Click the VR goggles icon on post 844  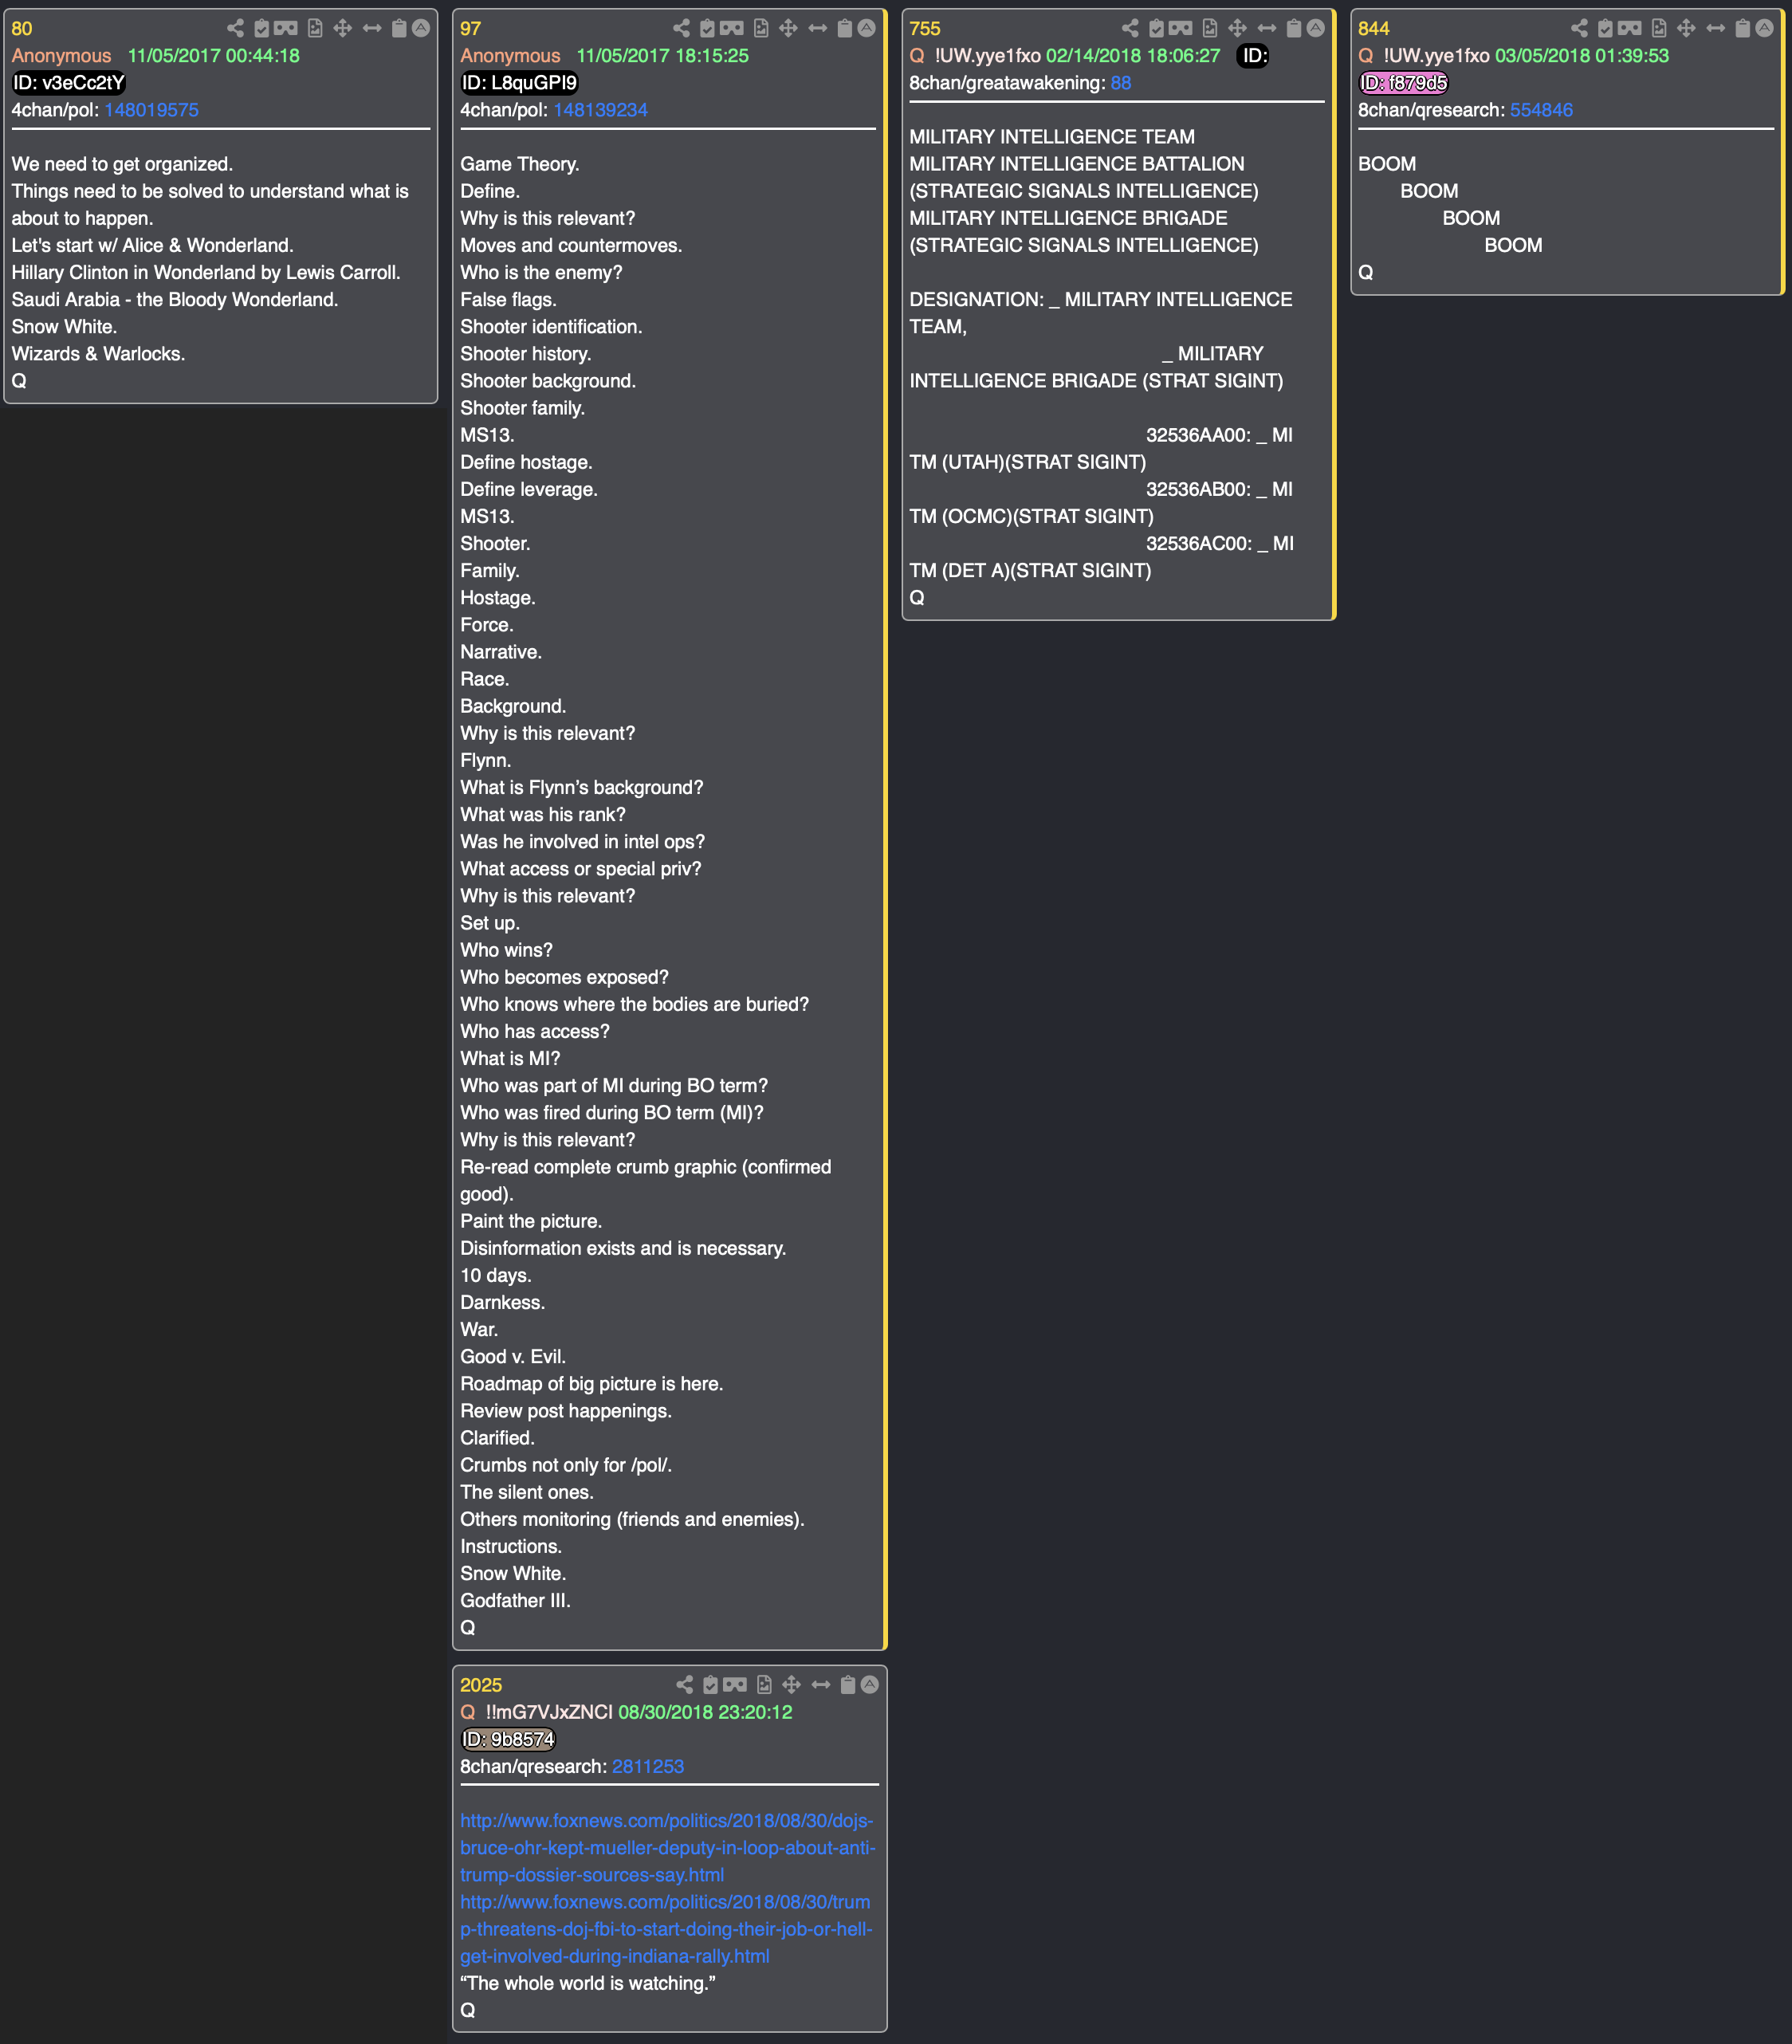(1630, 28)
